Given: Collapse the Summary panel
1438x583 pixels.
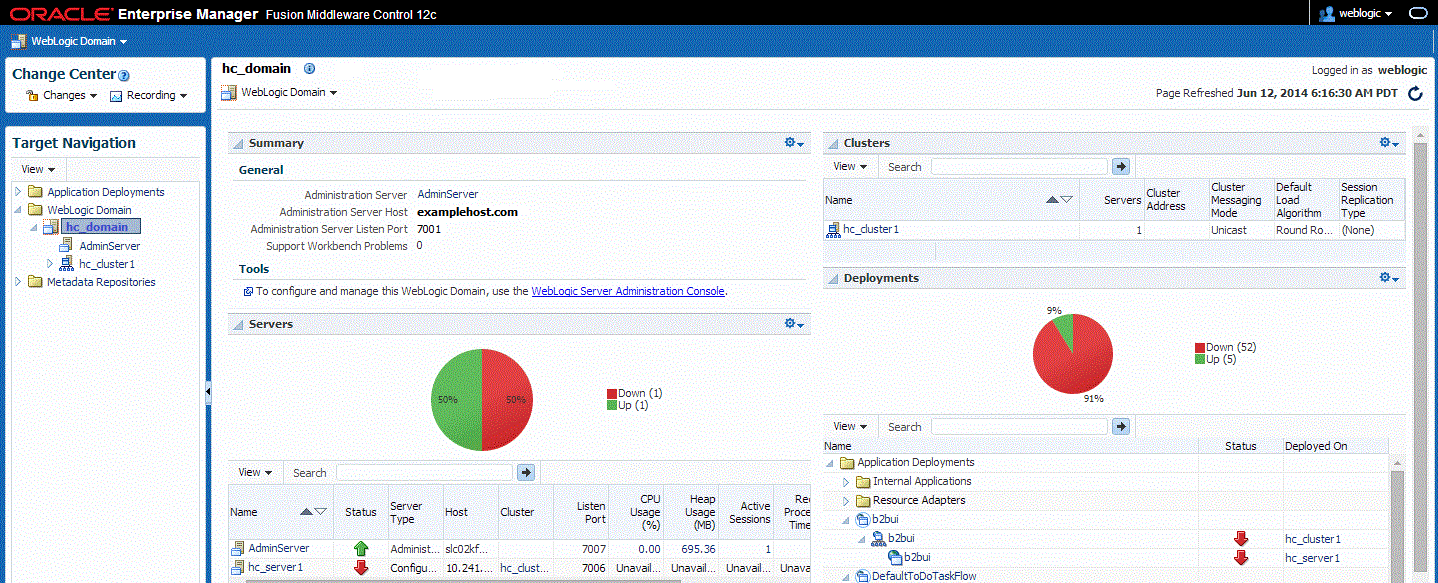Looking at the screenshot, I should pos(238,144).
